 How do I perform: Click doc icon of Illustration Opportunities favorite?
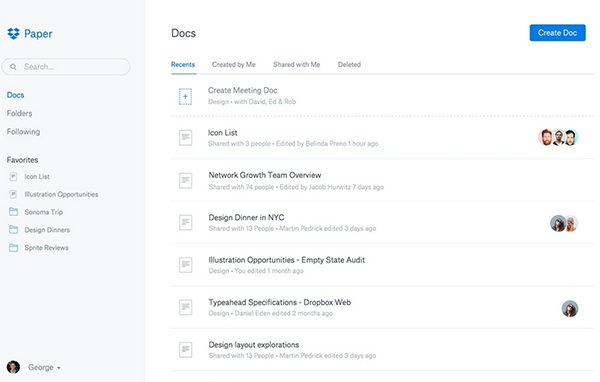pos(13,194)
